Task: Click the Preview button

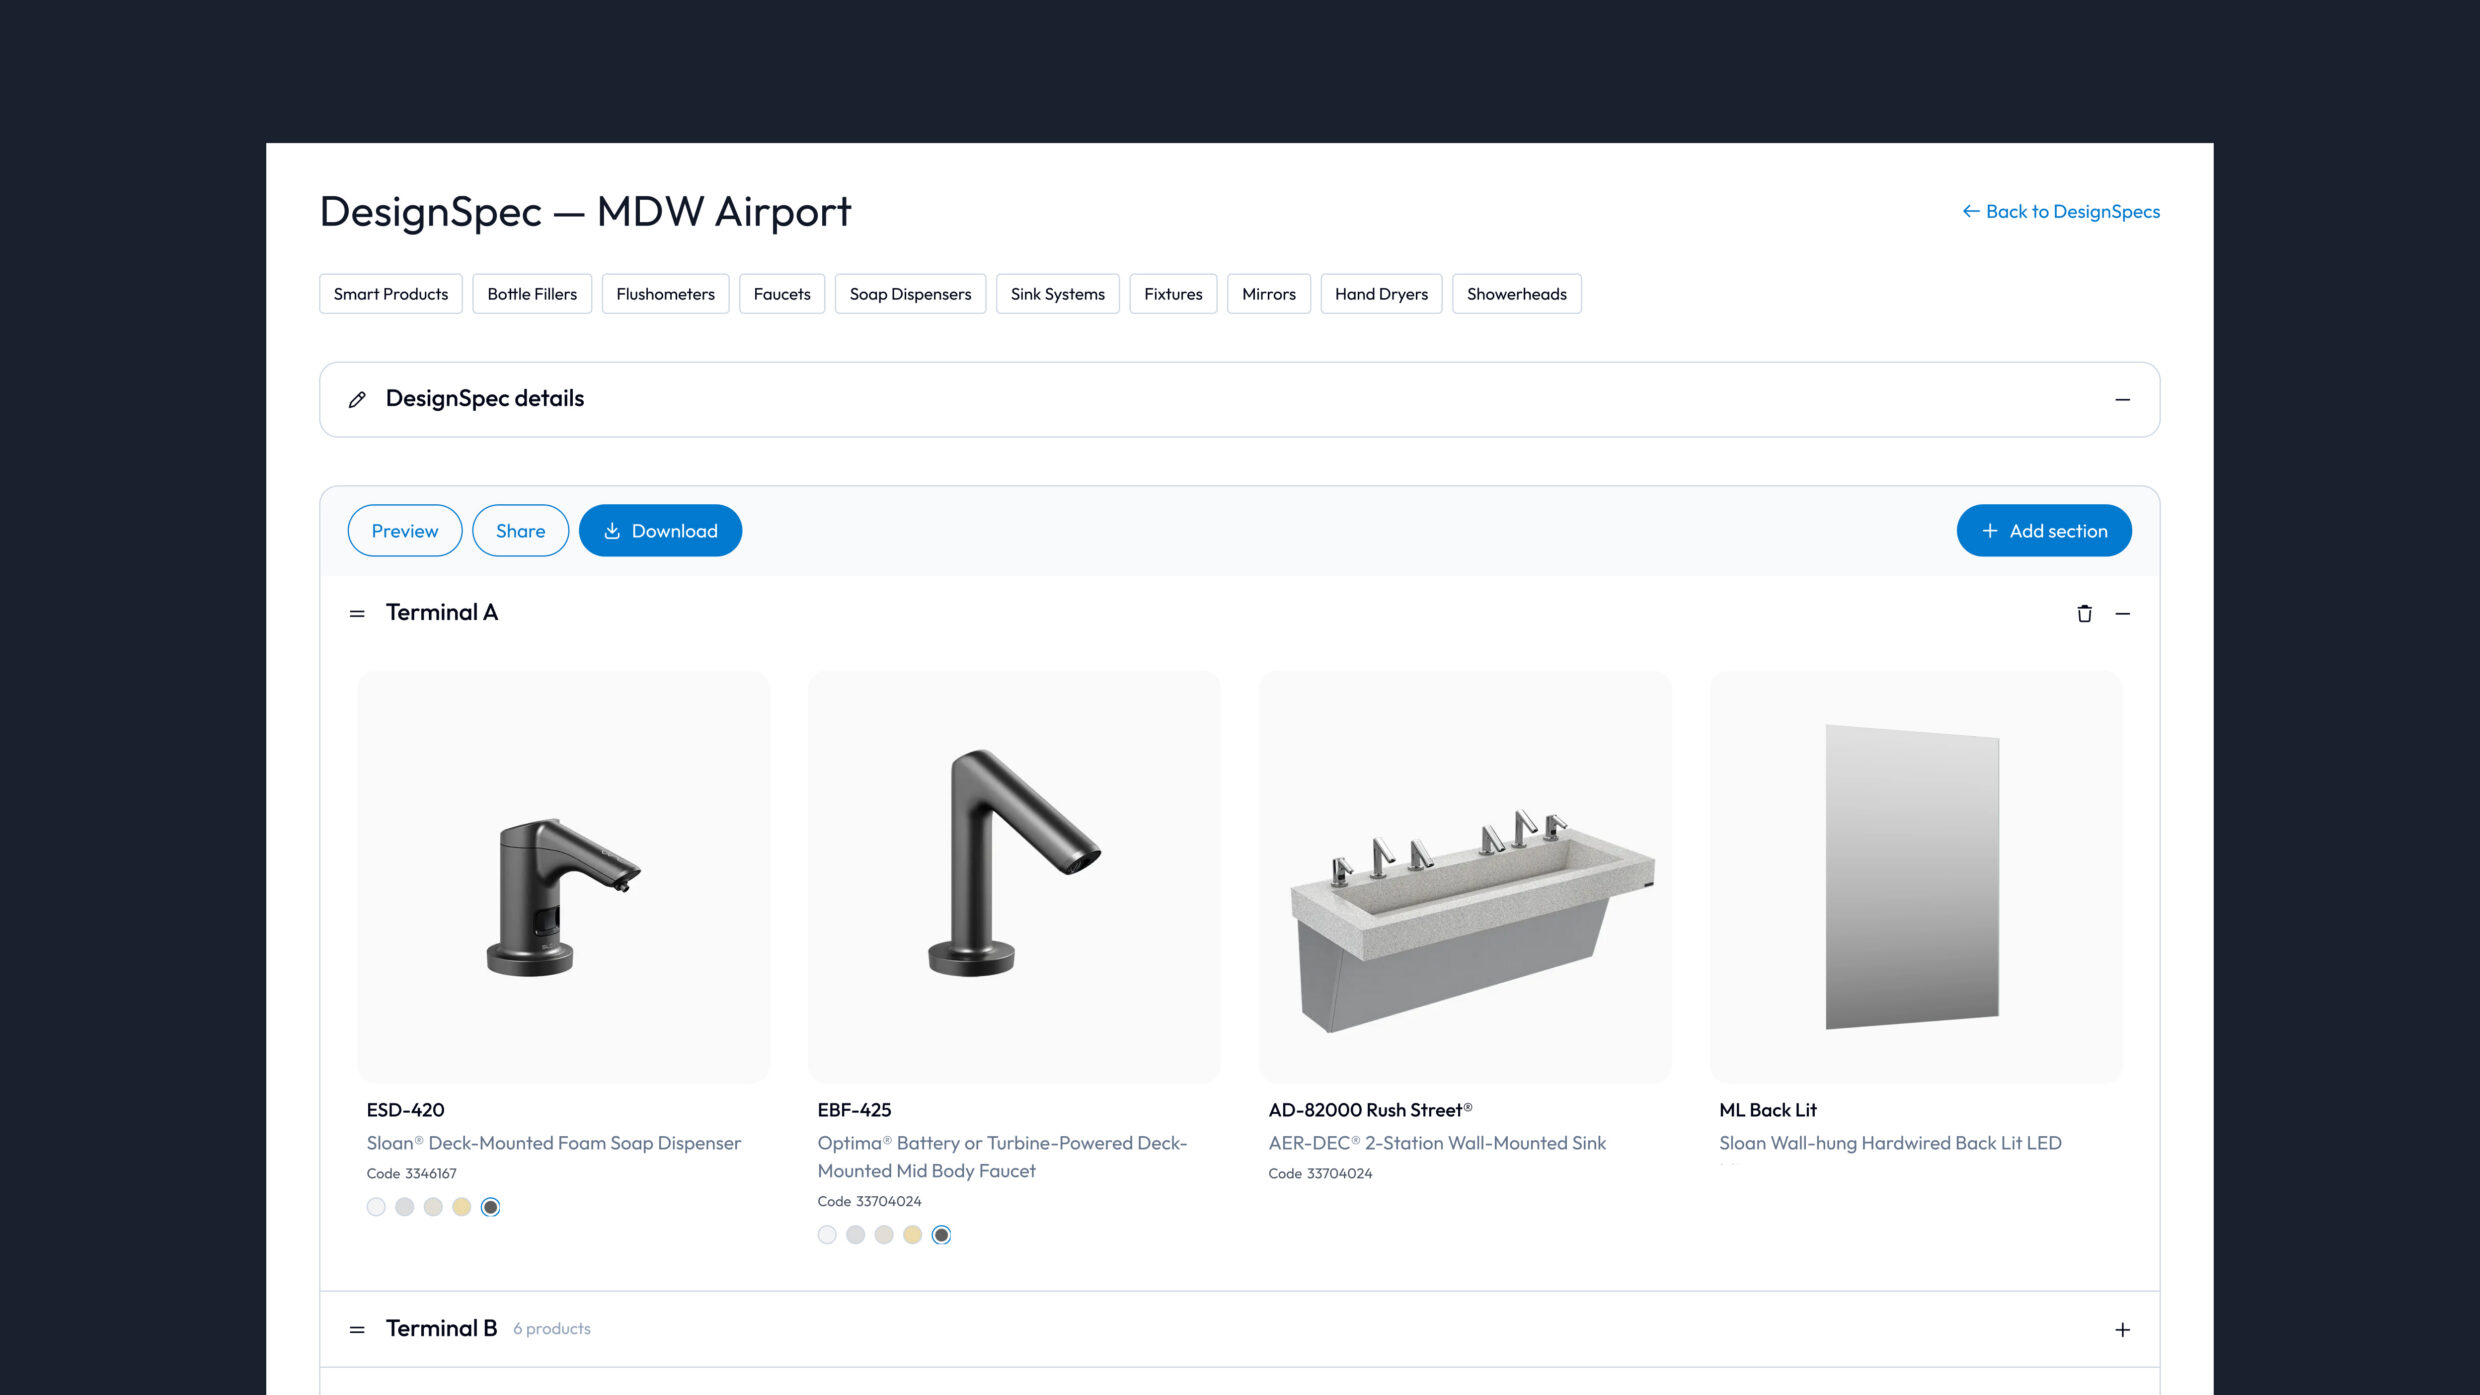Action: (x=404, y=531)
